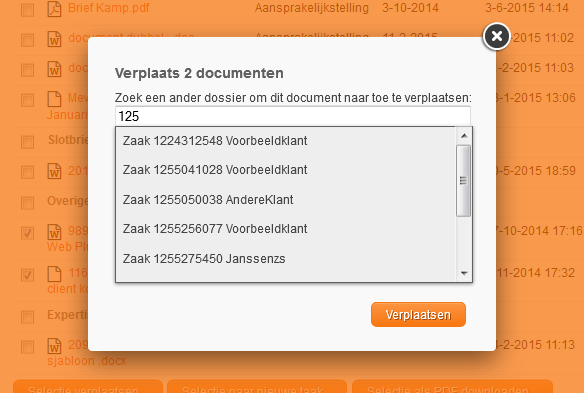Tick the checkbox for Brief Kamp.pdf

click(x=27, y=10)
